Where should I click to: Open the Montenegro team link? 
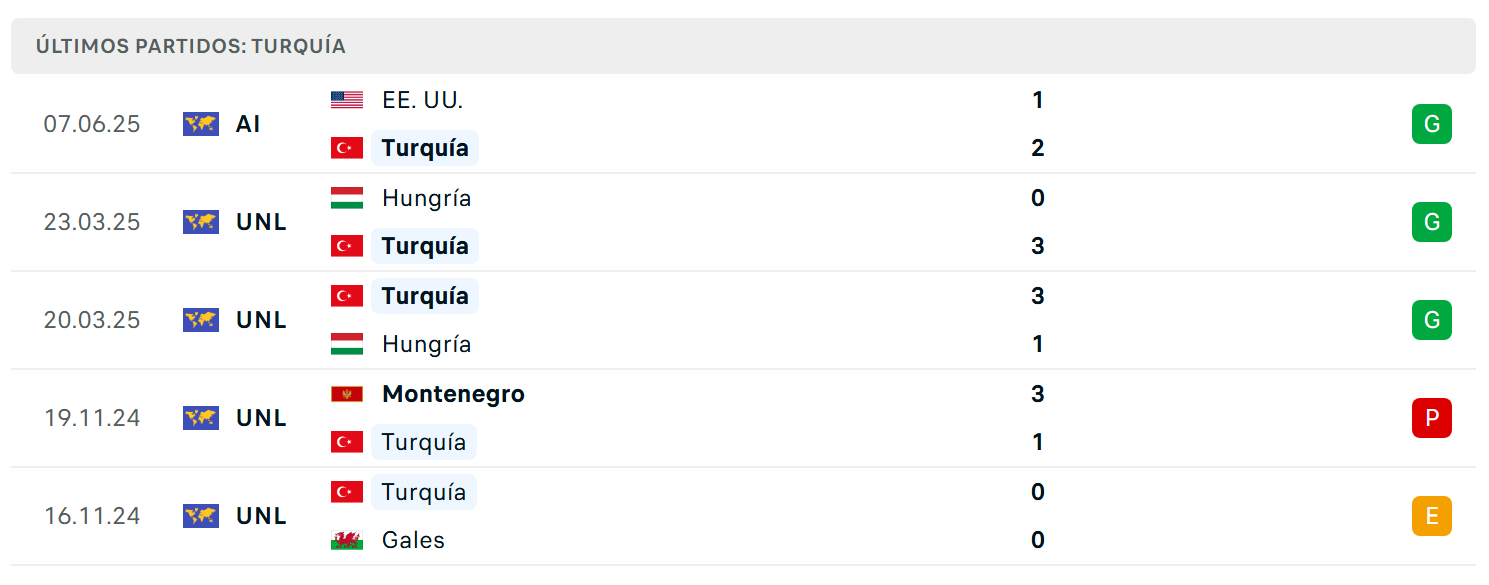point(453,394)
